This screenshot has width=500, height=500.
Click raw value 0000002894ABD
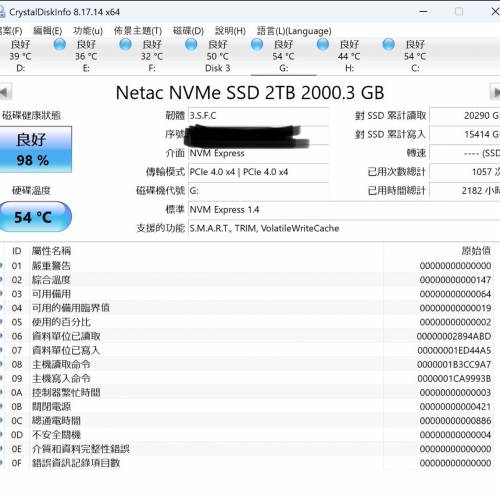(x=454, y=336)
